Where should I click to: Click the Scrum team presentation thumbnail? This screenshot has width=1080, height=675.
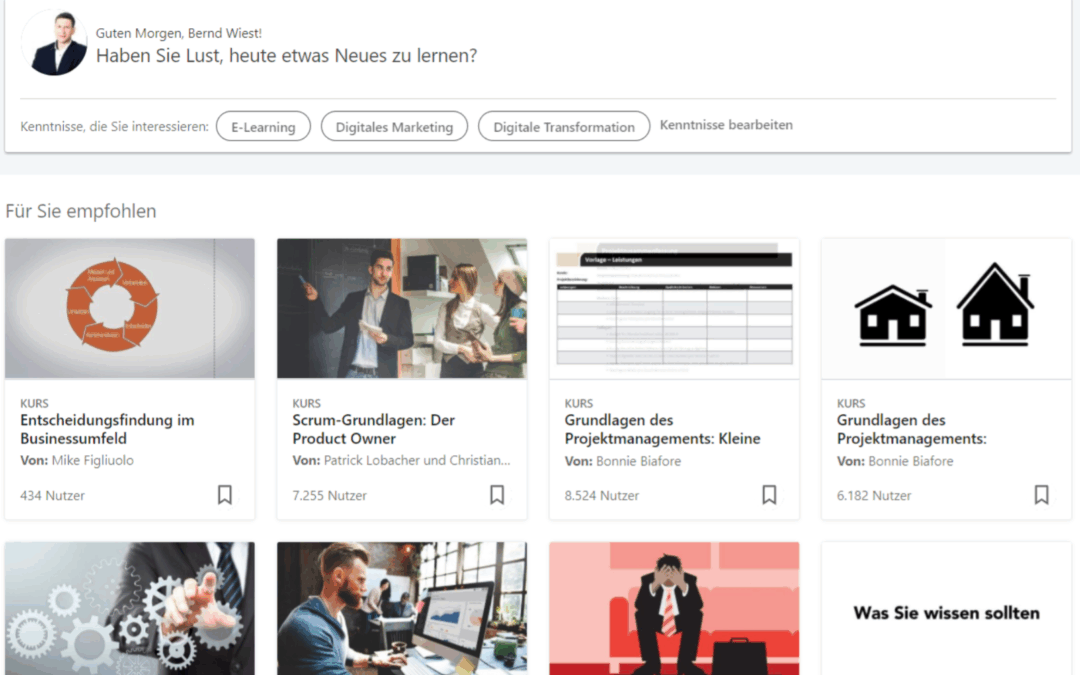pyautogui.click(x=402, y=308)
